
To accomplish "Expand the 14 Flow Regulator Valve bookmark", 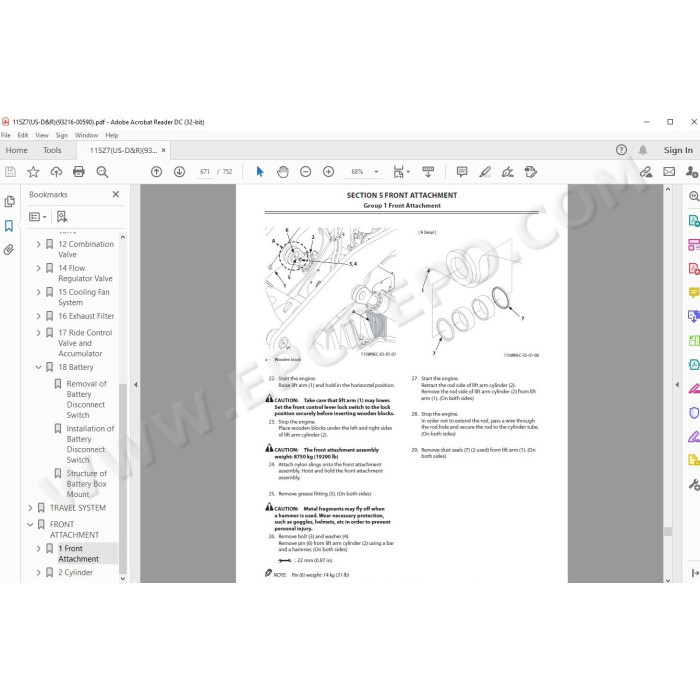I will click(38, 268).
